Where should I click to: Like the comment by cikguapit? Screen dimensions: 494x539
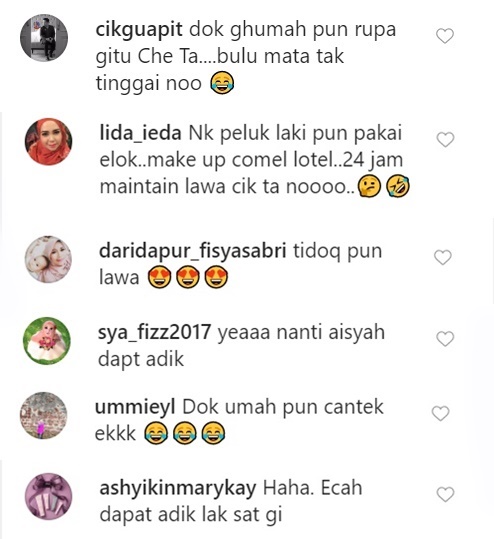coord(445,36)
